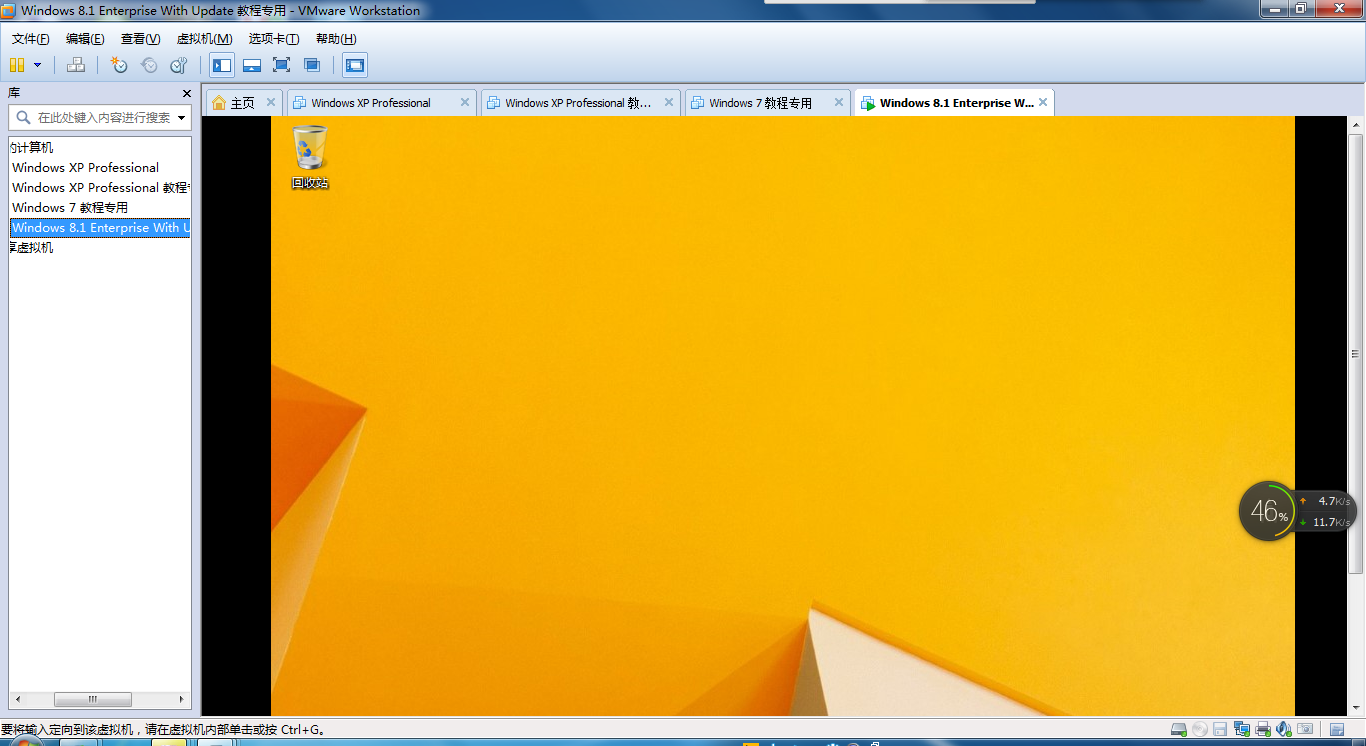1366x746 pixels.
Task: Close the 库 library panel with X
Action: [x=186, y=93]
